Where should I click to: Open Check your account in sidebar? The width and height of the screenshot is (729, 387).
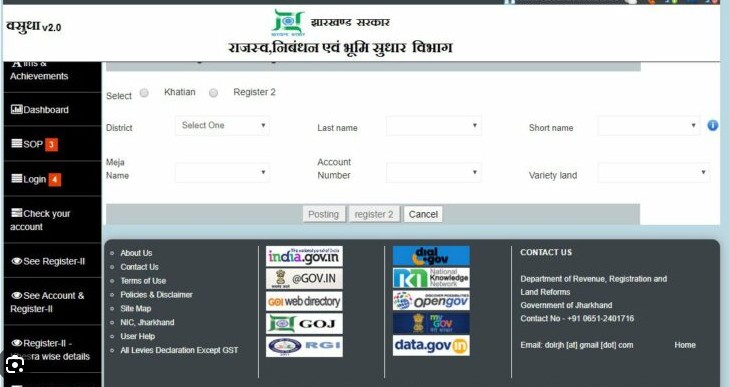pos(52,220)
